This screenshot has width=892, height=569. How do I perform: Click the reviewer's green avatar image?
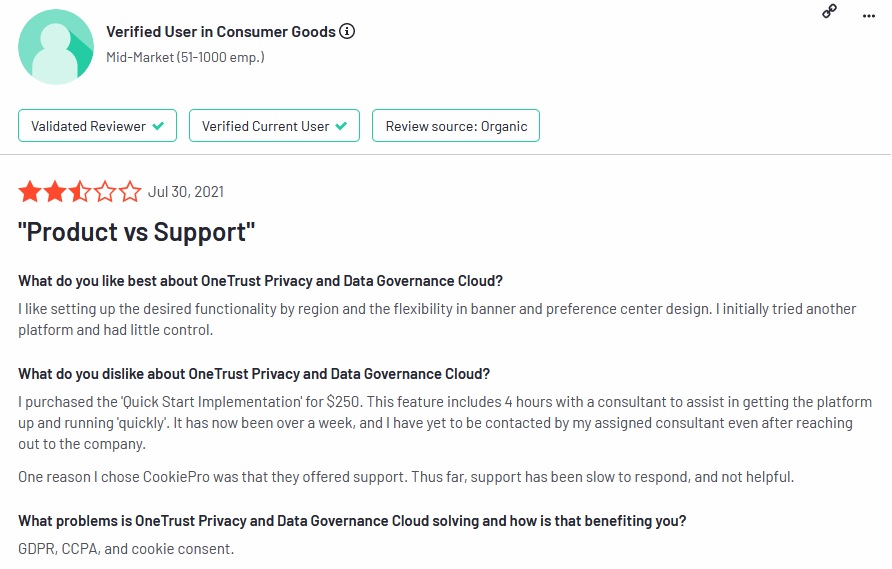point(57,47)
